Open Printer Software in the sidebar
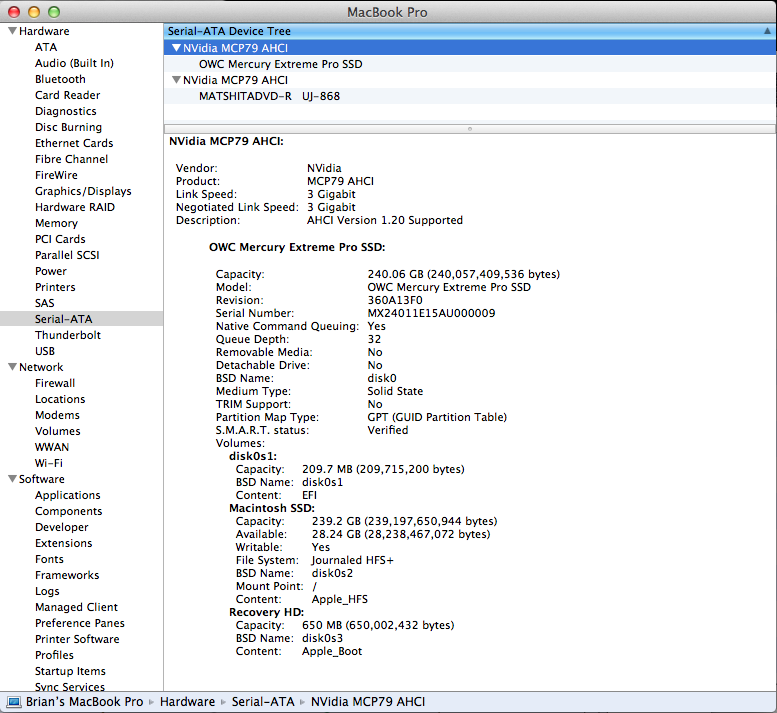This screenshot has width=777, height=713. (x=77, y=639)
